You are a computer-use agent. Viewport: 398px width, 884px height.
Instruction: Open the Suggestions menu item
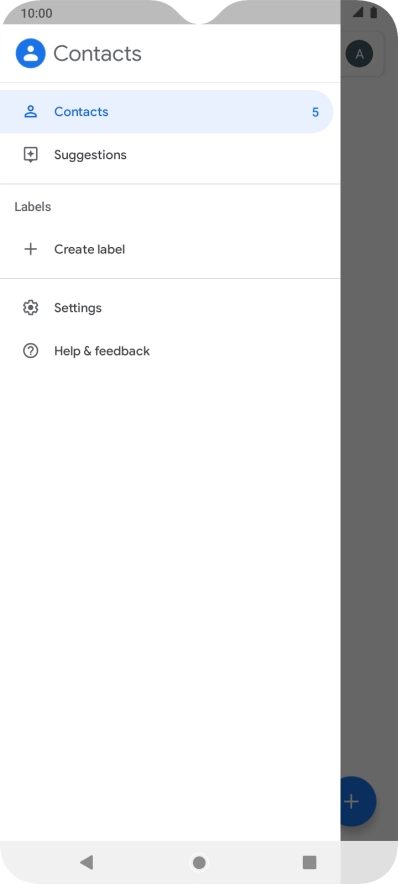(x=170, y=154)
